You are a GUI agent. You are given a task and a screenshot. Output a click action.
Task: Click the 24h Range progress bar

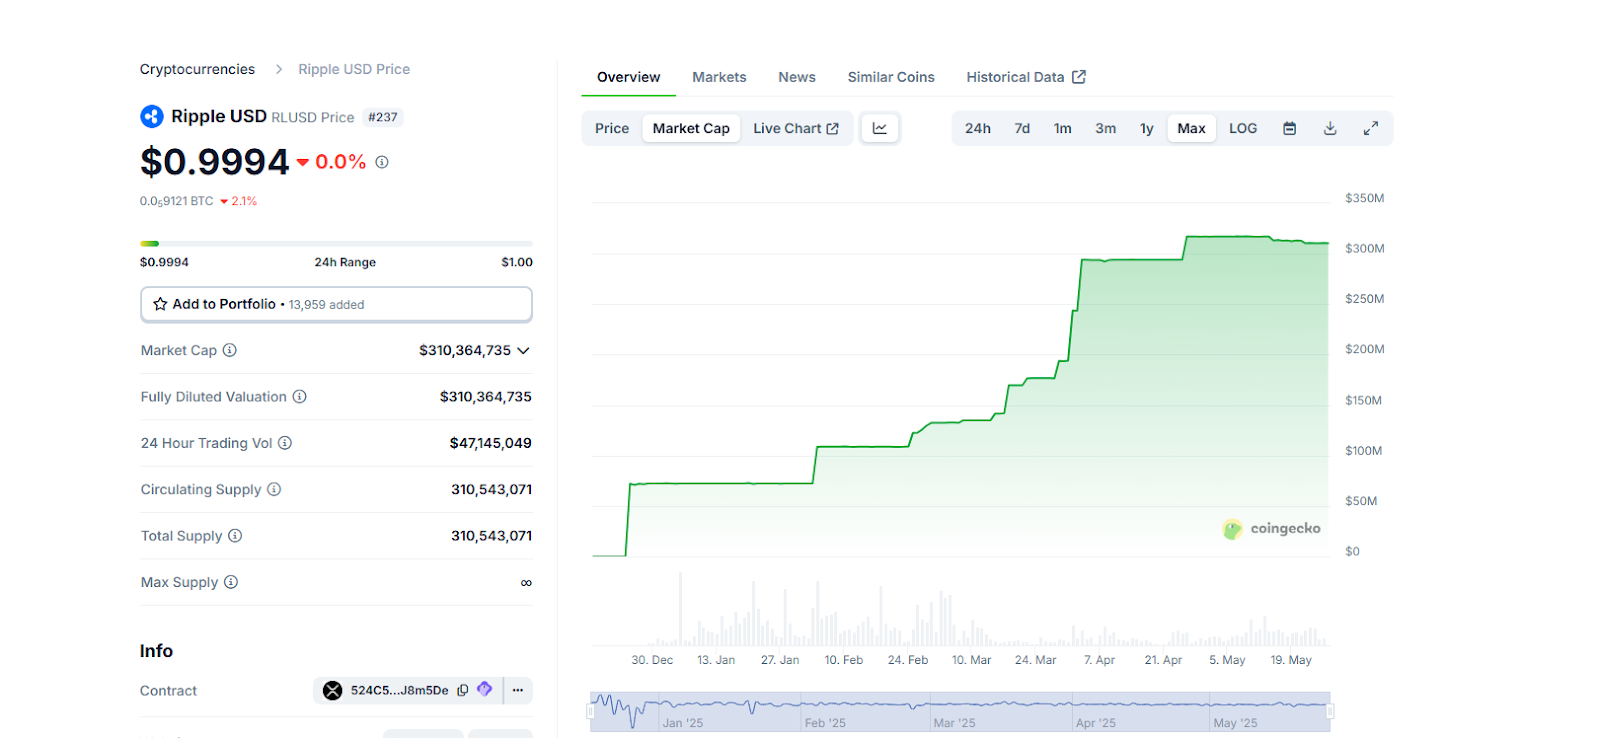(x=336, y=243)
